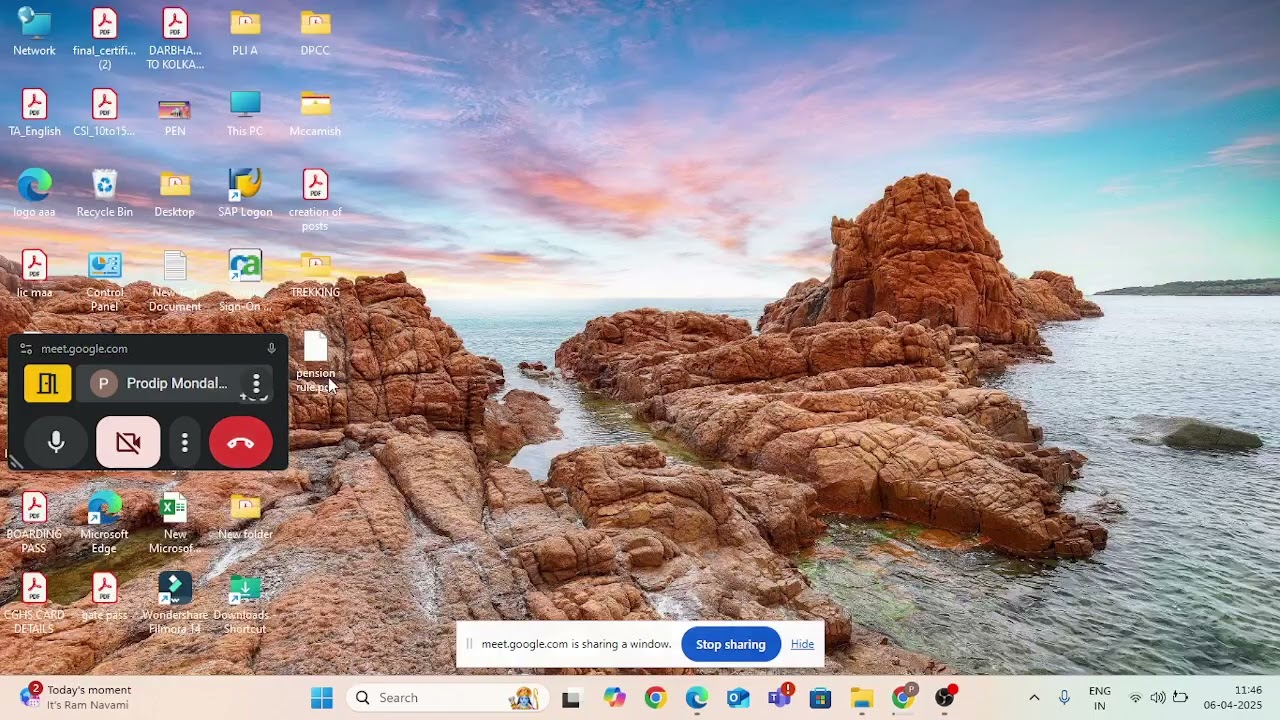This screenshot has height=720, width=1280.
Task: End the call with the red hang-up button
Action: coord(241,443)
